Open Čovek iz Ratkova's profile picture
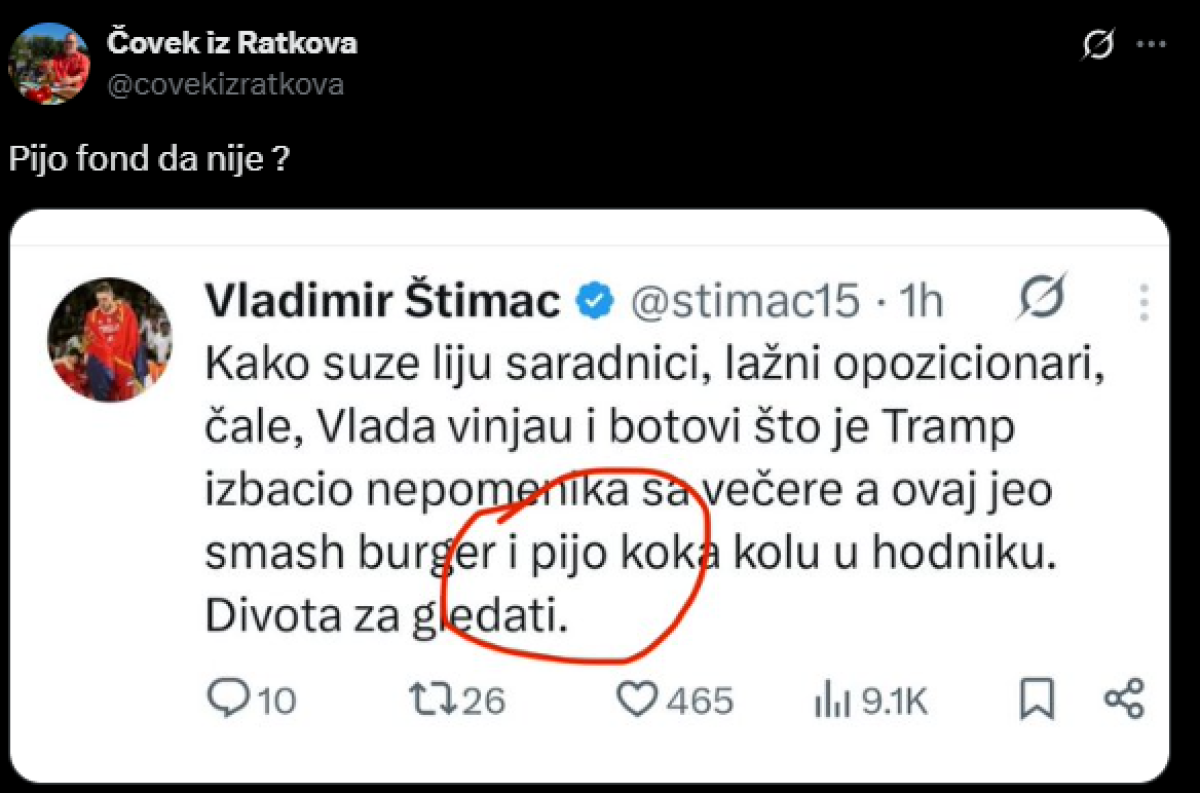 [49, 63]
